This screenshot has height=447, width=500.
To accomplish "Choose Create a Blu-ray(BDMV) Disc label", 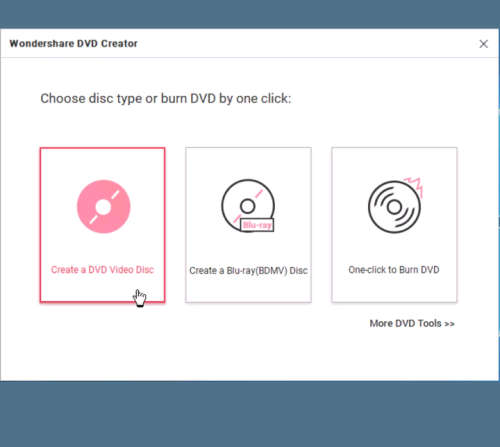I will click(248, 270).
